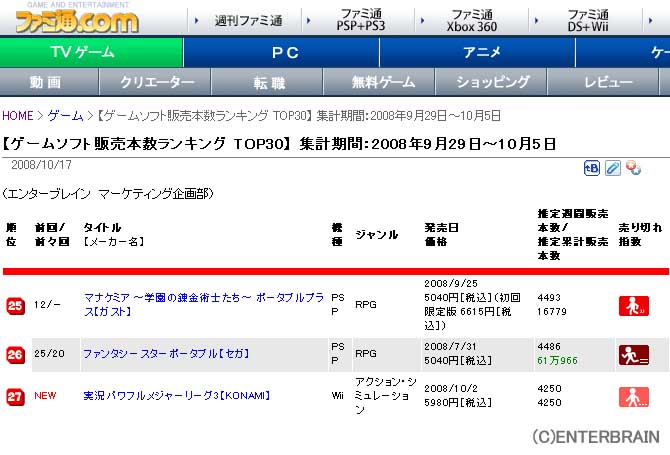
Task: Go to ゲーム breadcrumb link
Action: coord(65,116)
